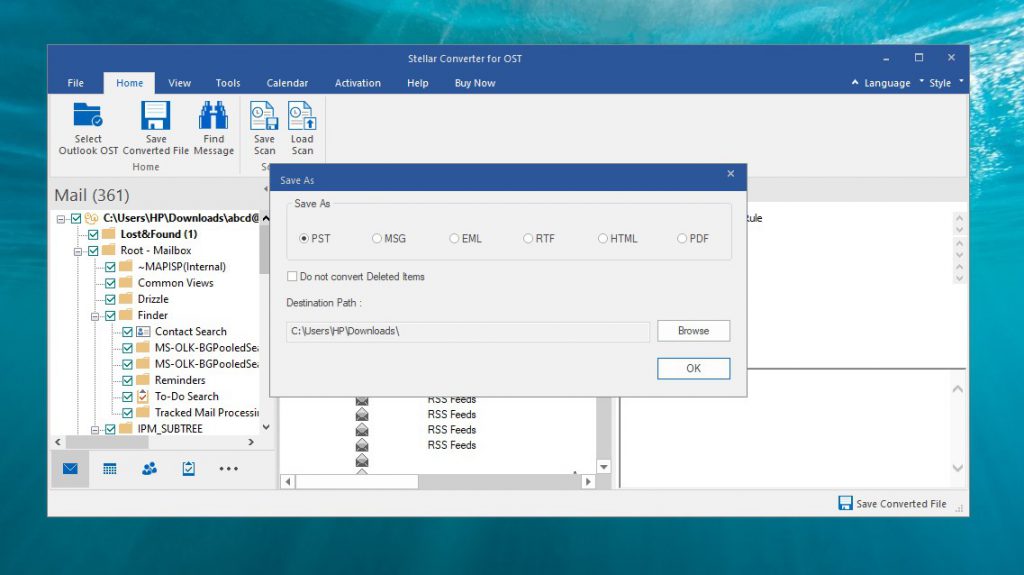Screen dimensions: 1024x575
Task: Open the Style dropdown
Action: pyautogui.click(x=941, y=83)
